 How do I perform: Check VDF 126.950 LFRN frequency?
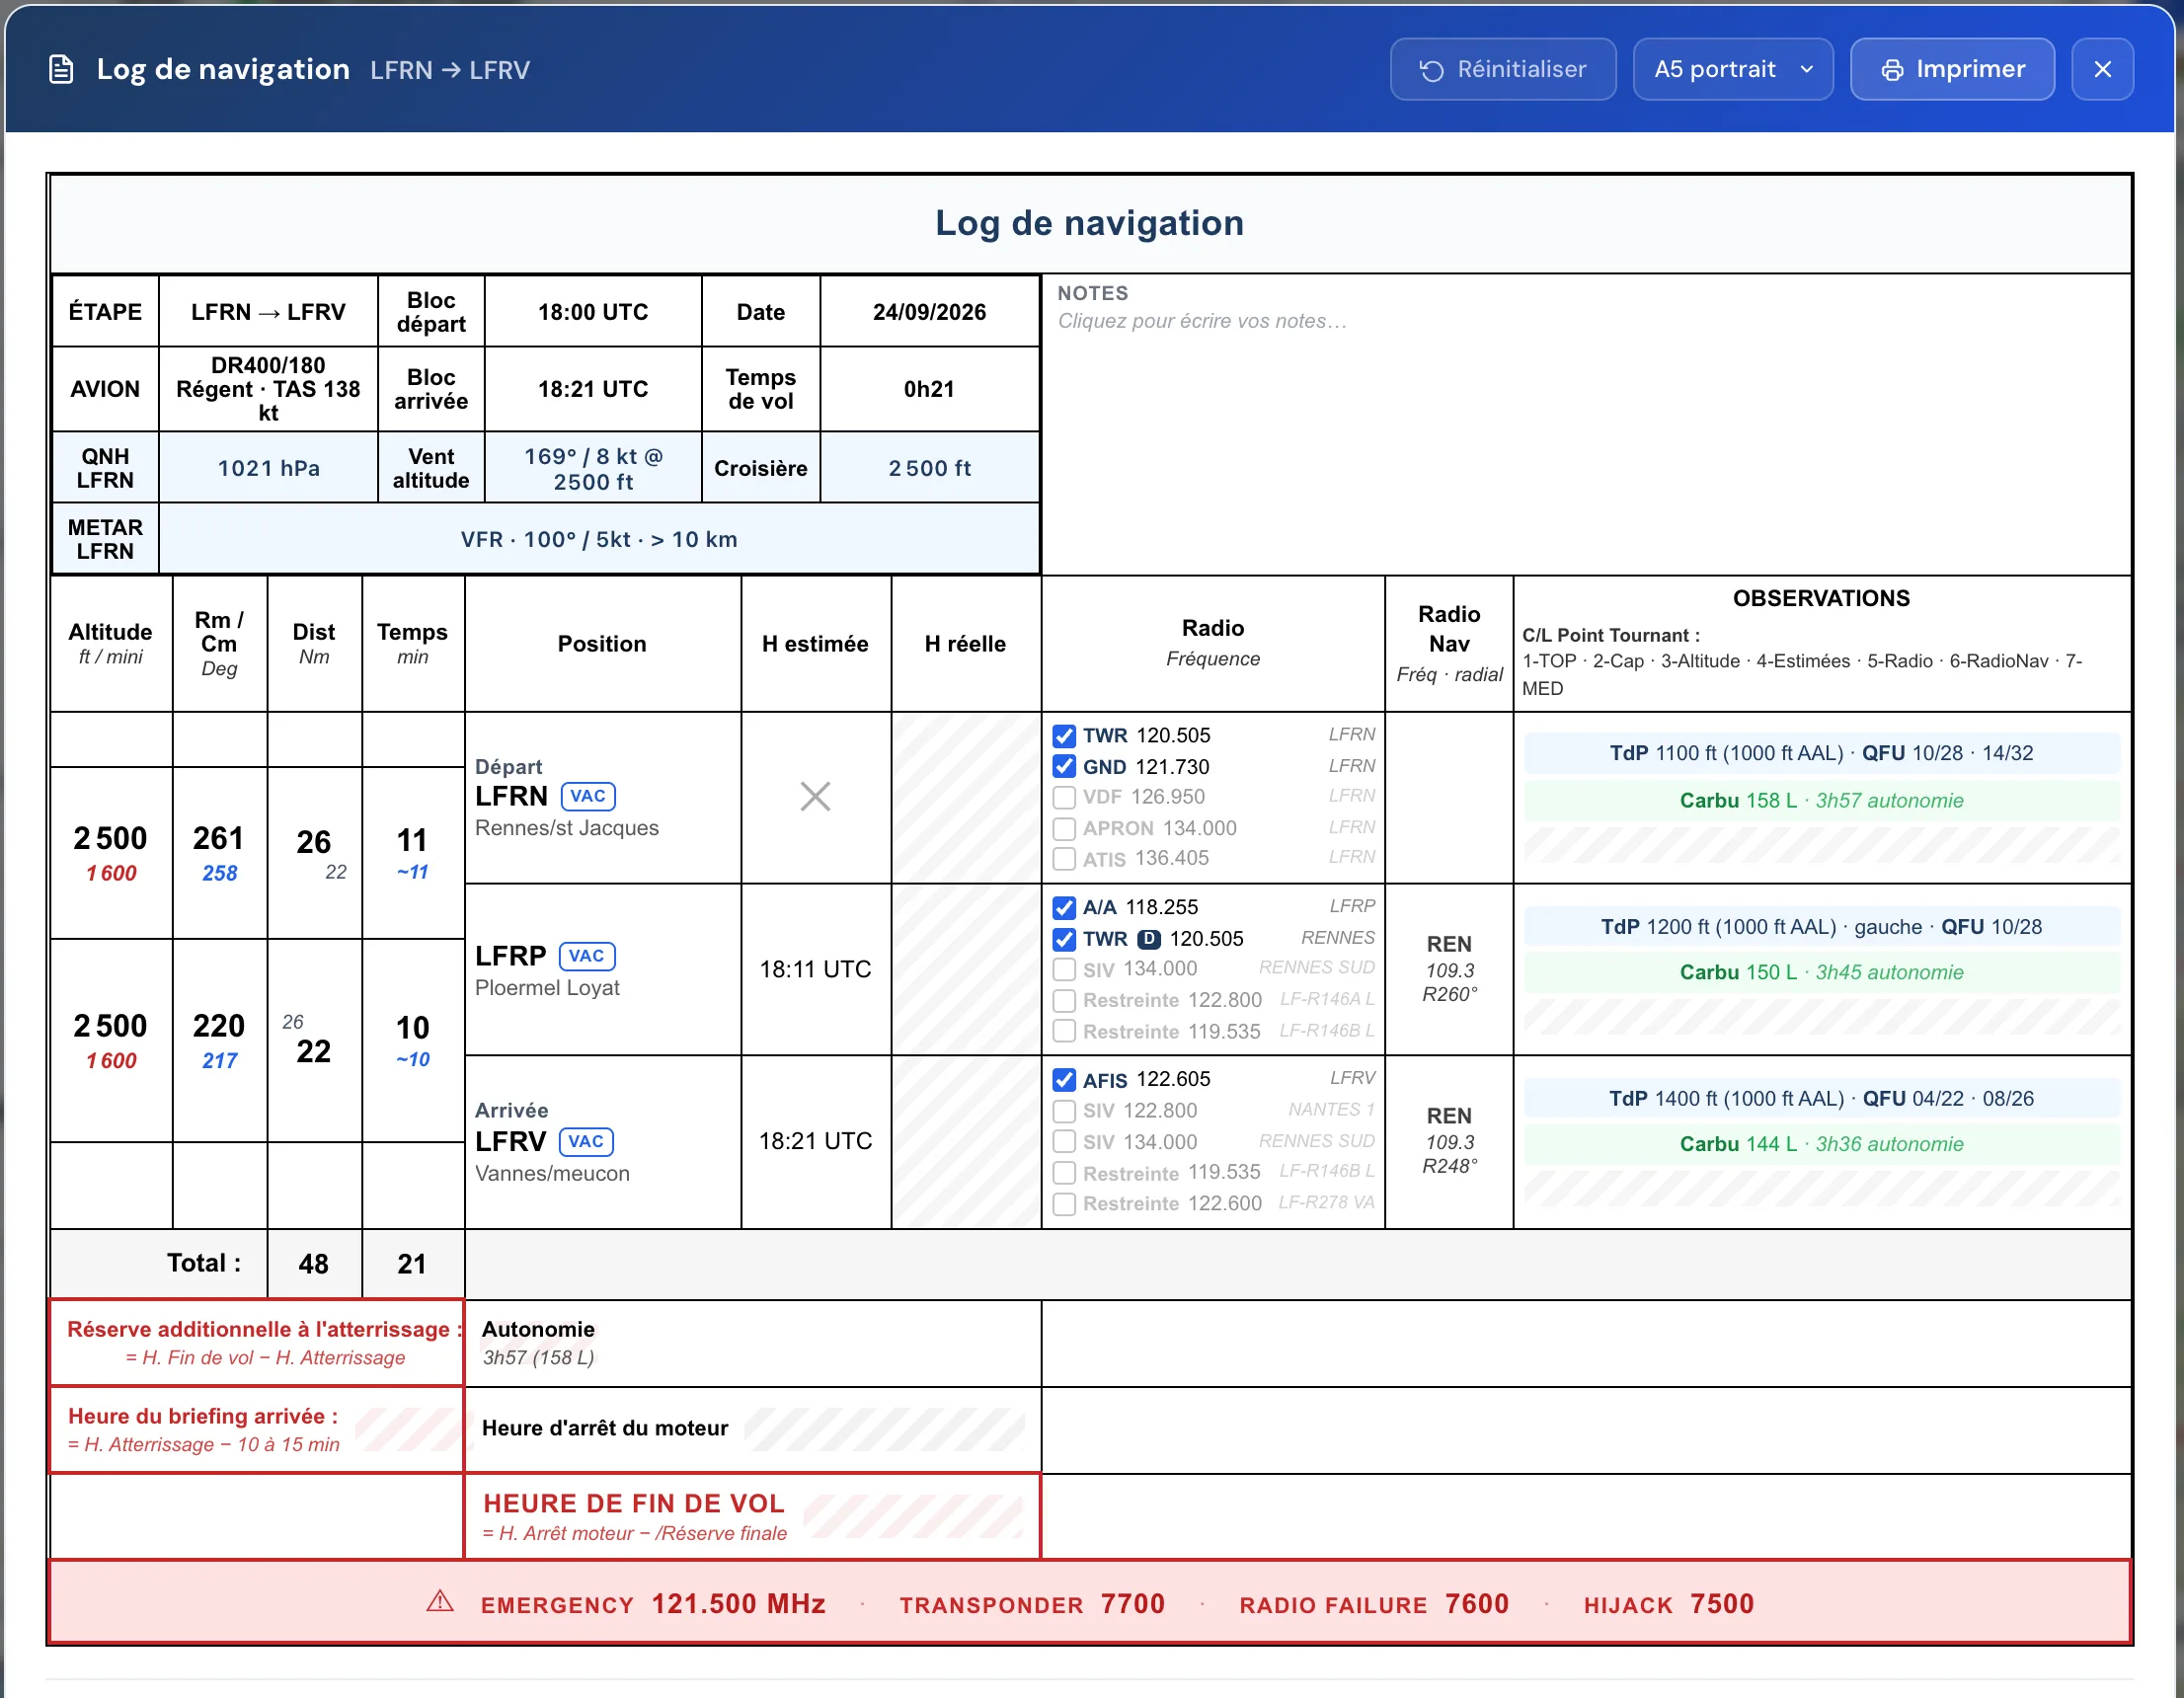[1064, 797]
